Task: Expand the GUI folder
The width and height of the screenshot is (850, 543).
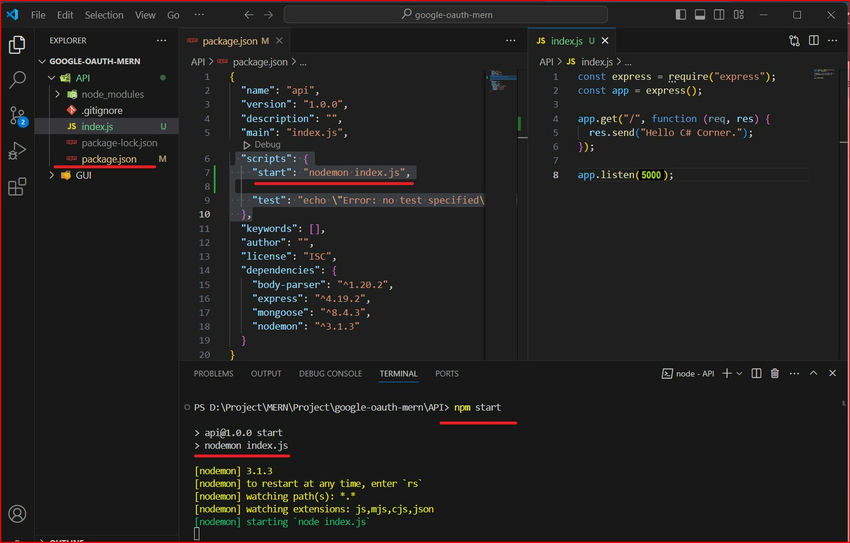Action: (x=83, y=175)
